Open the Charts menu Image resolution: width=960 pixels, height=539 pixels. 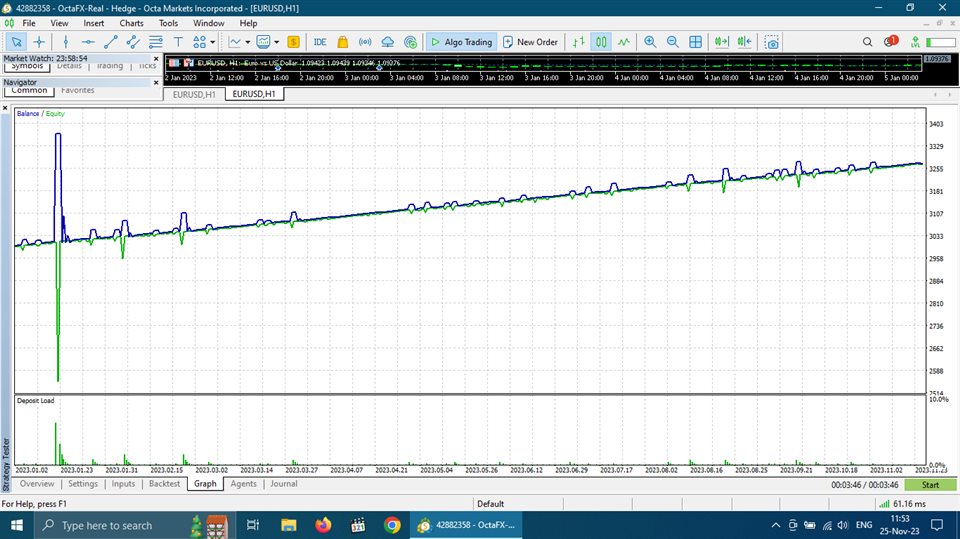(131, 23)
